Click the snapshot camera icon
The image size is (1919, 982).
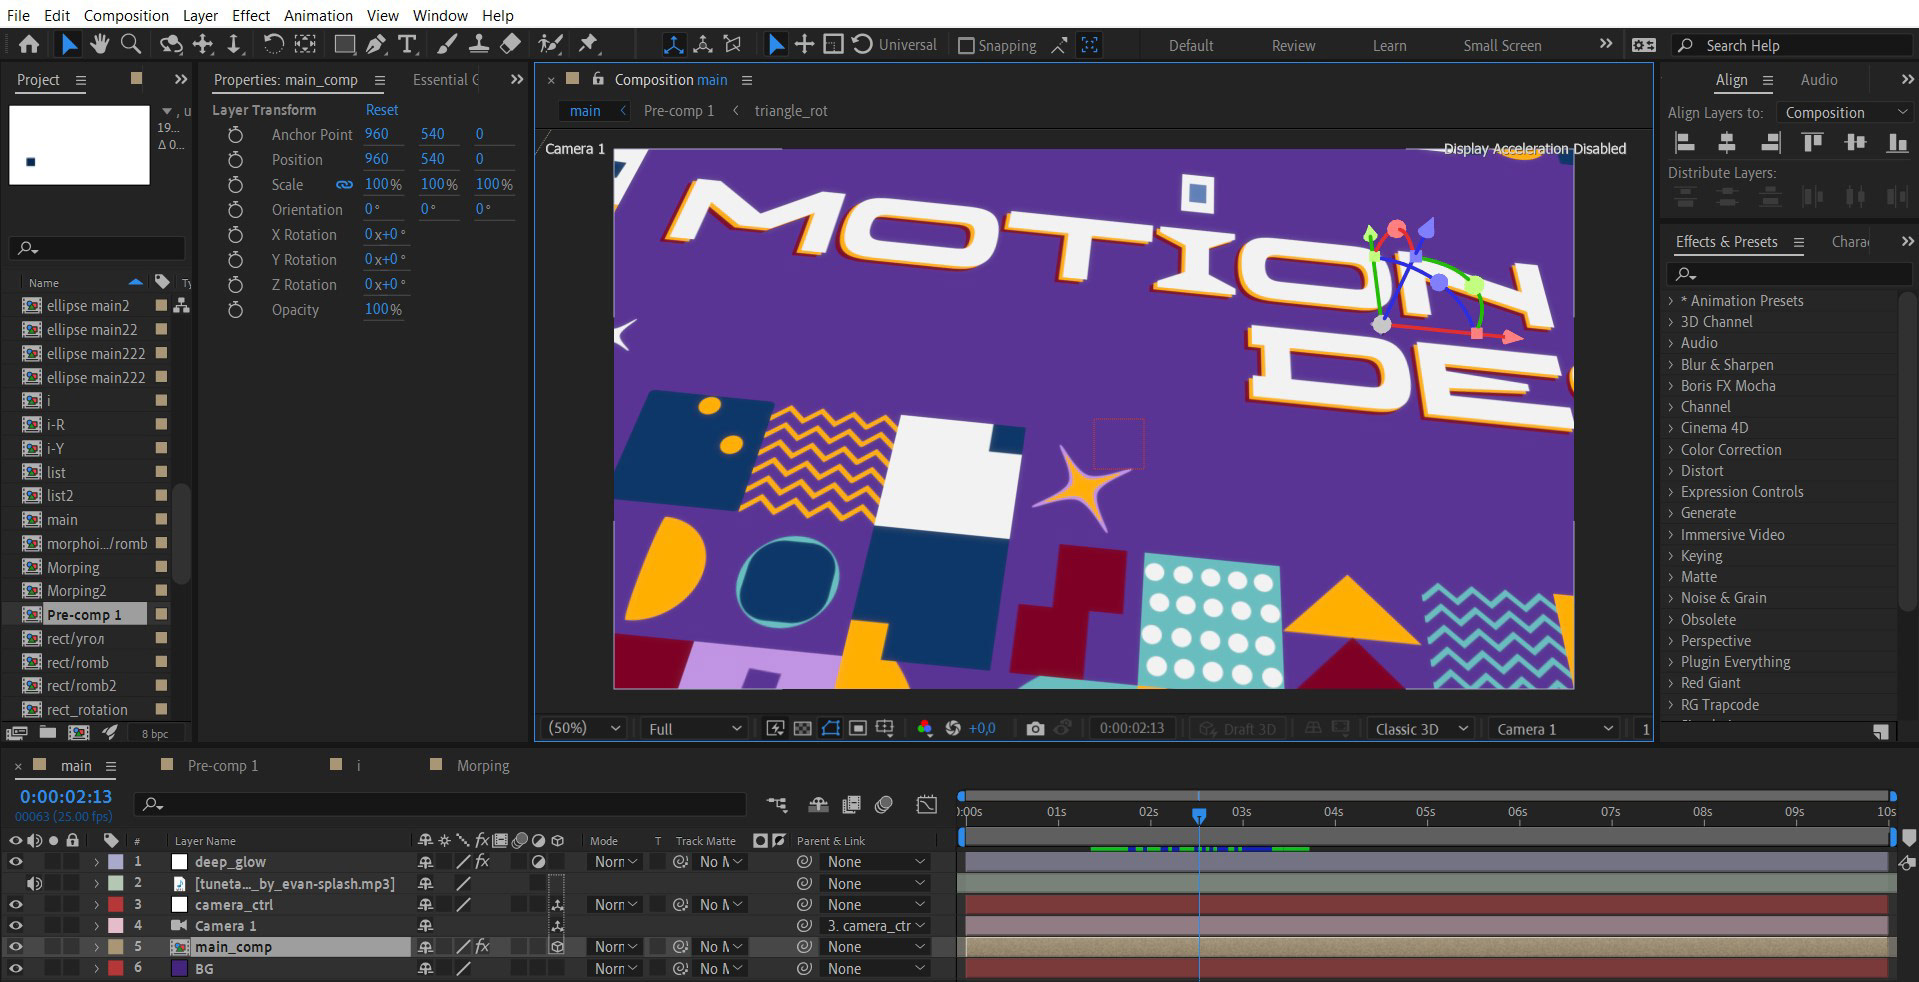(1035, 729)
